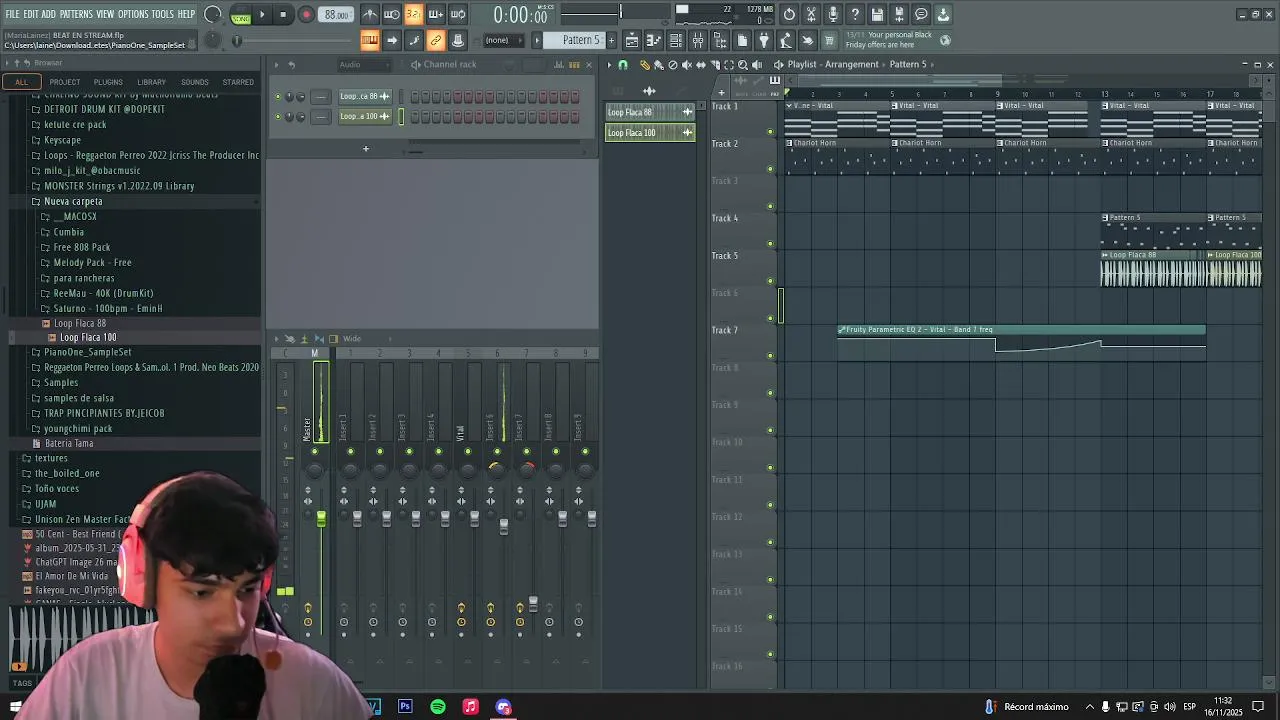The width and height of the screenshot is (1280, 720).
Task: Expand the TRAP PINCIPIANTES BY.JEICOB folder
Action: (x=104, y=413)
